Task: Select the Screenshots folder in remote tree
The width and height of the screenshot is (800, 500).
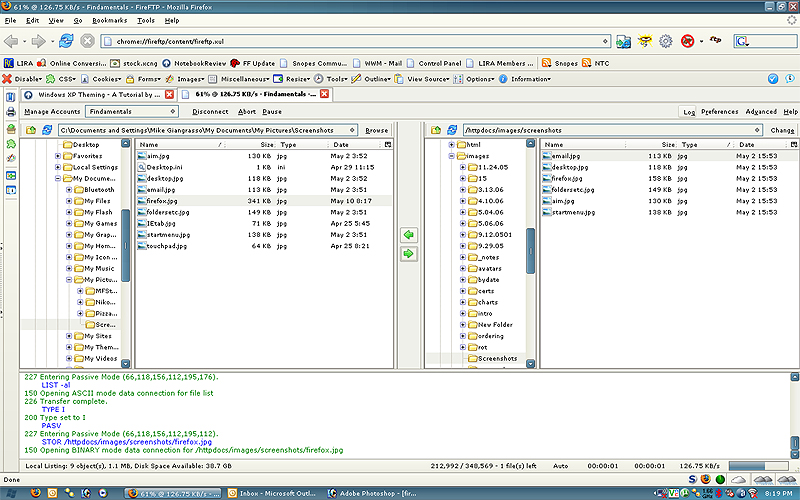Action: (x=497, y=359)
